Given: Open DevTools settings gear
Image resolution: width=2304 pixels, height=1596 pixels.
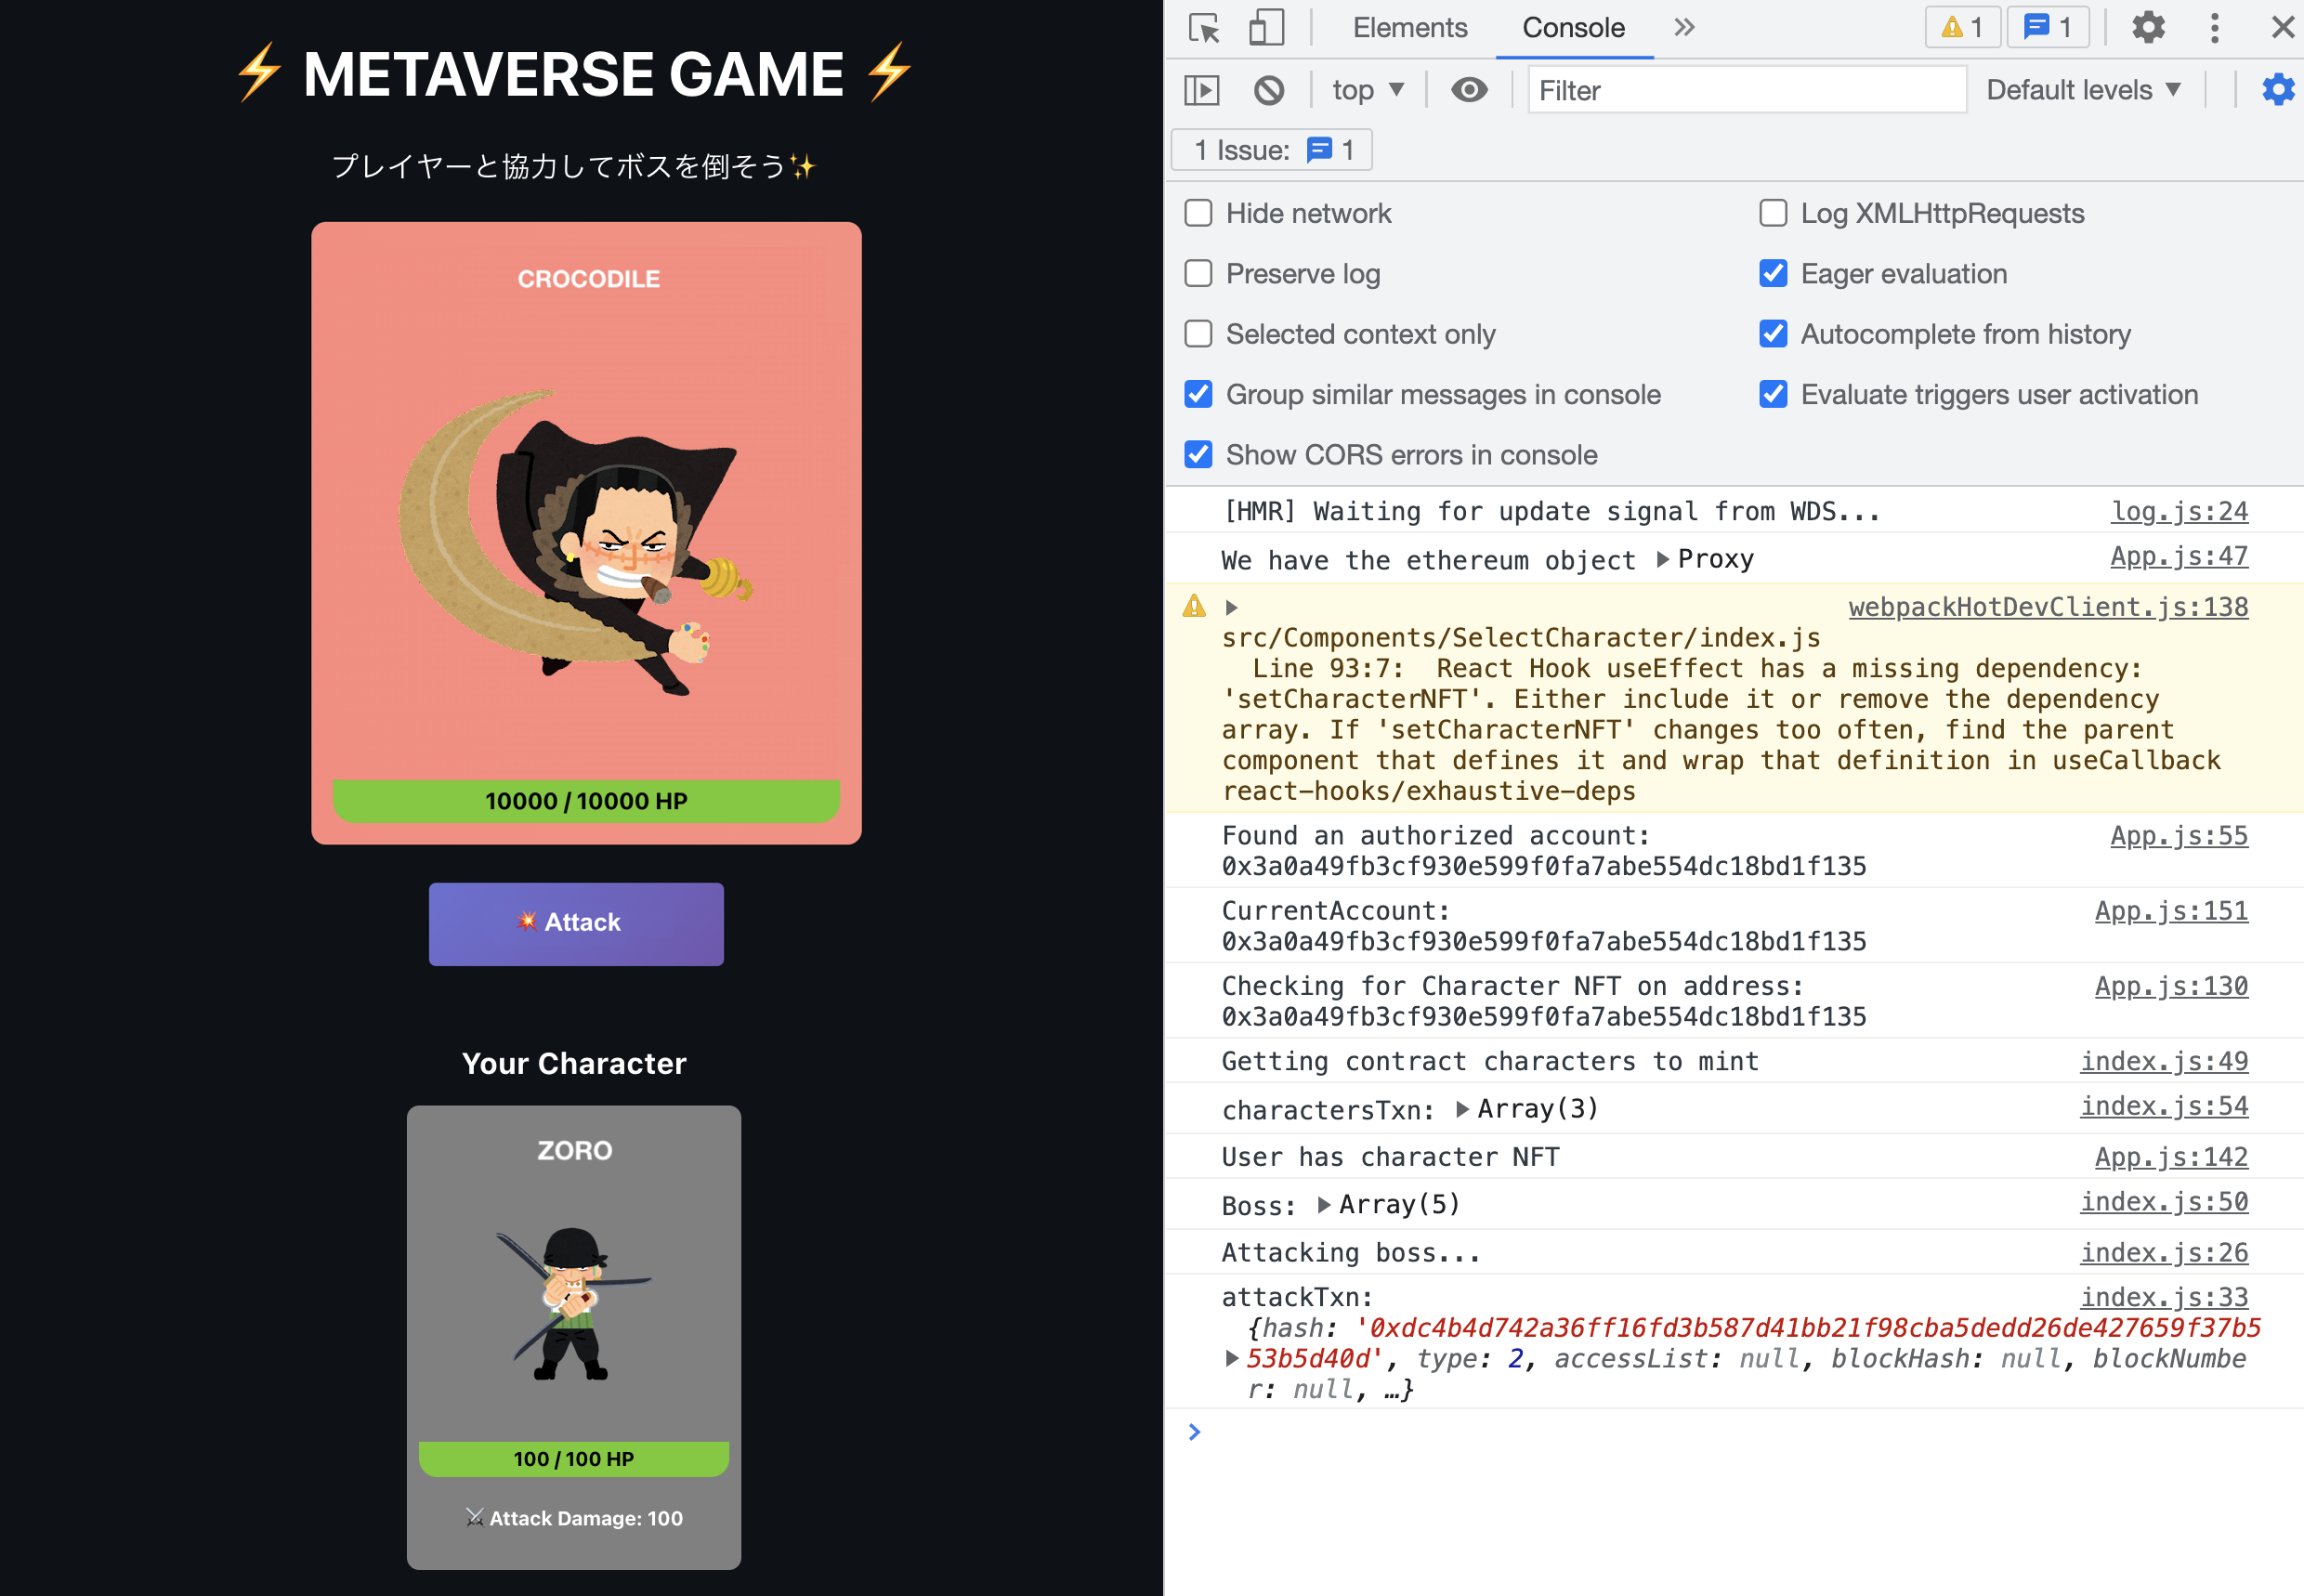Looking at the screenshot, I should (2148, 27).
